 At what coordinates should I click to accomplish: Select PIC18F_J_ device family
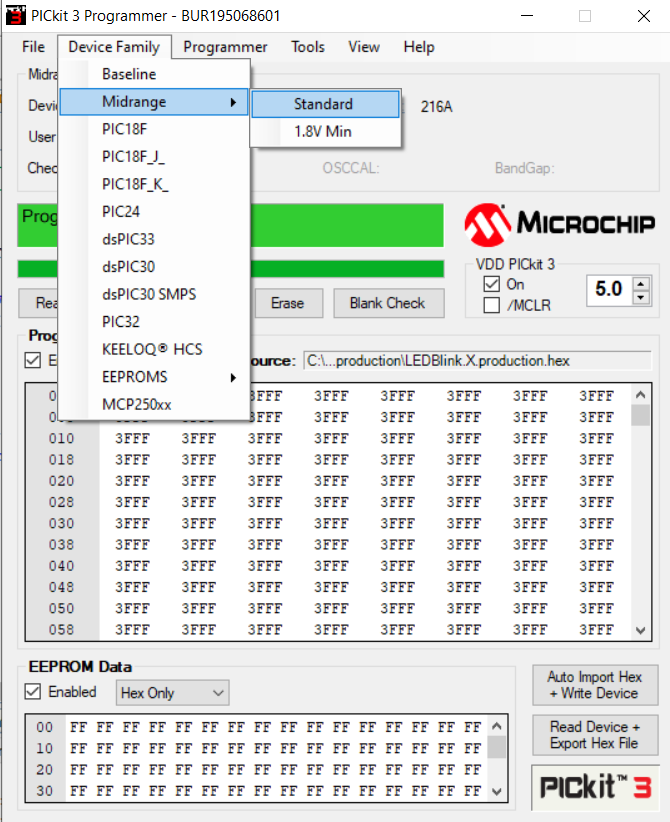(x=154, y=157)
